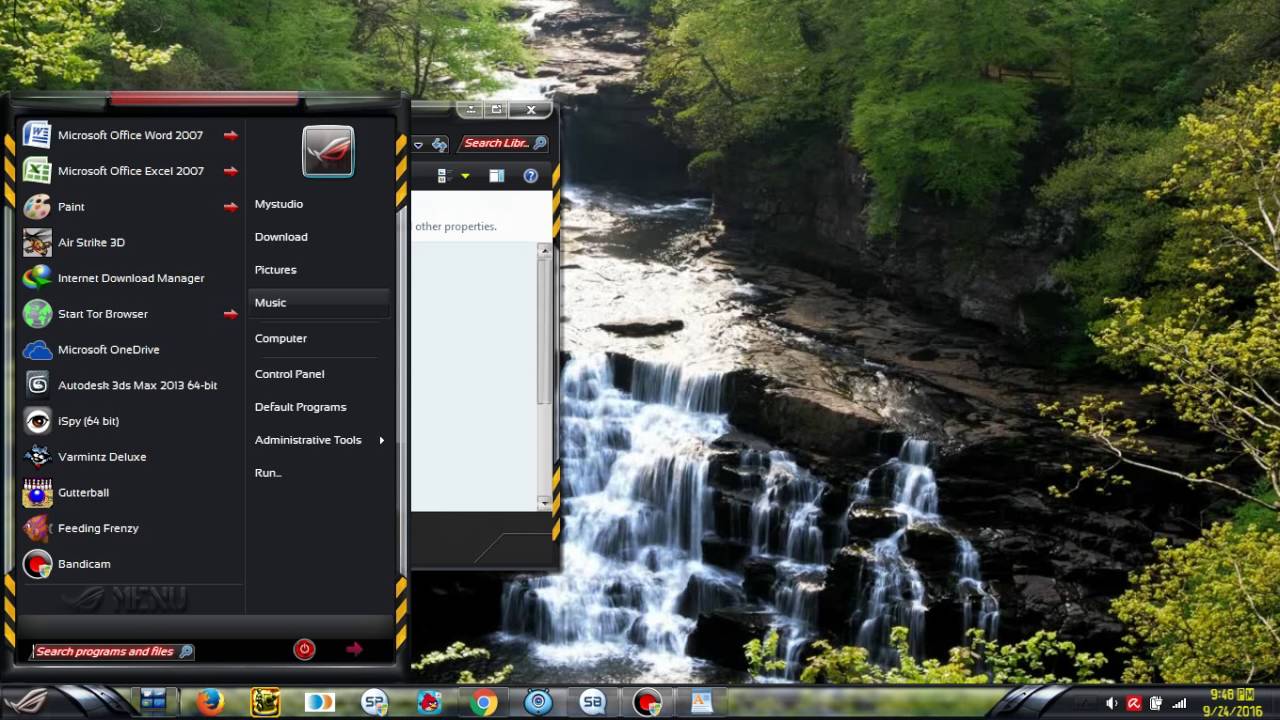Click the clock showing 9:48 PM

pos(1232,703)
